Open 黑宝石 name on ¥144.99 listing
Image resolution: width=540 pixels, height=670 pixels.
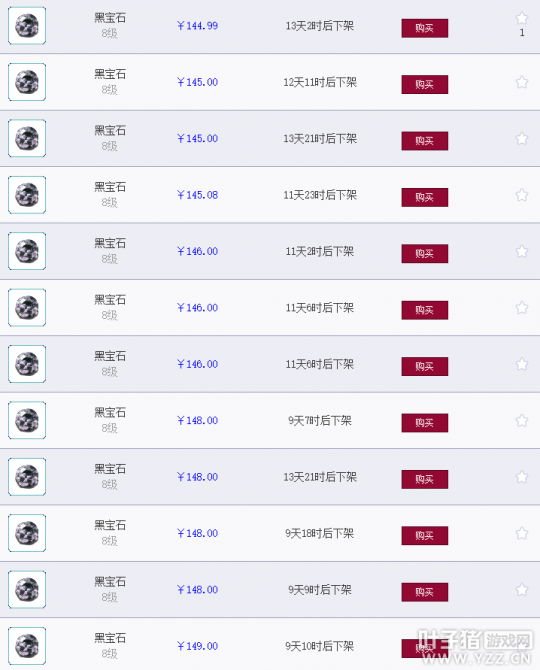point(110,18)
